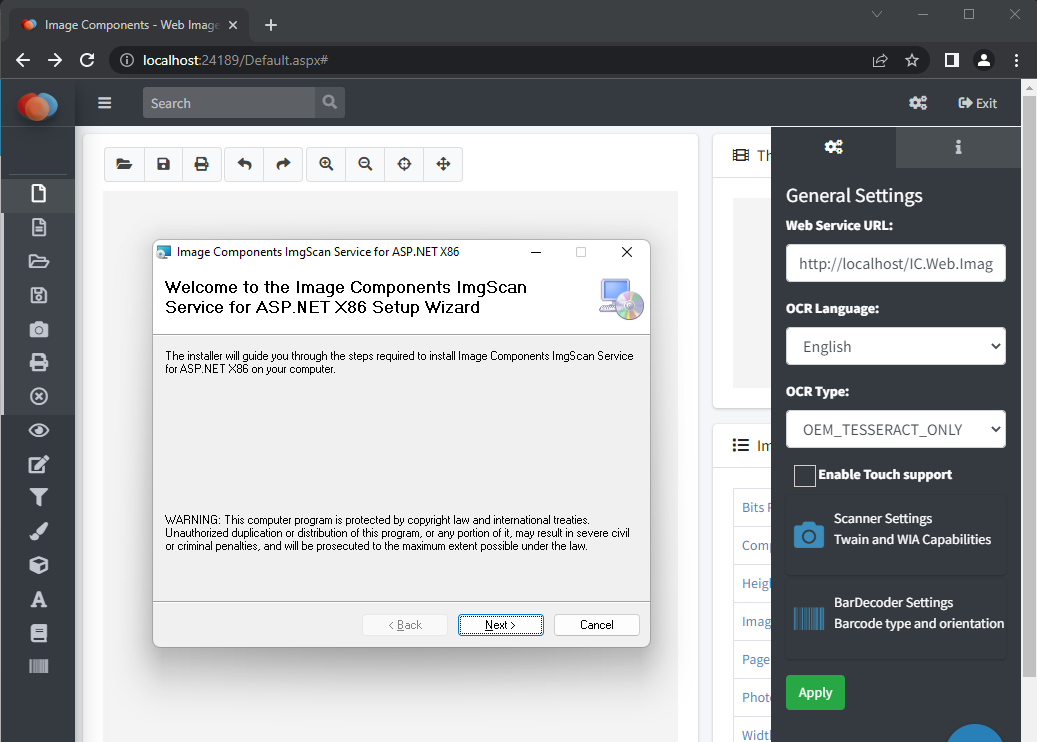
Task: Click the Image Components logo
Action: [38, 106]
